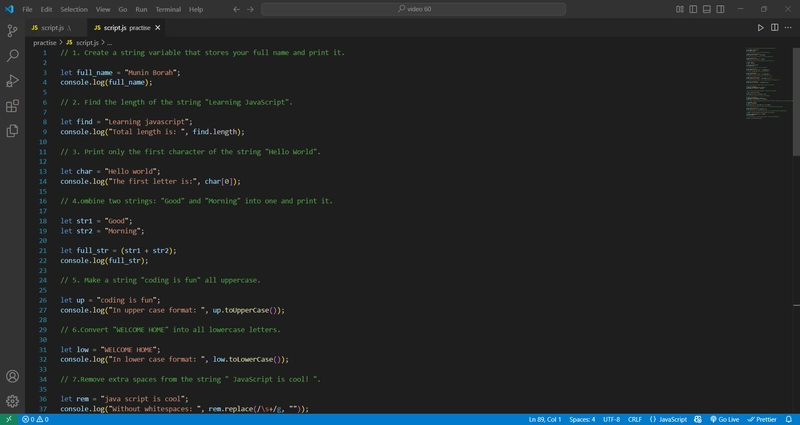Open the Go menu
The image size is (800, 425).
tap(122, 9)
